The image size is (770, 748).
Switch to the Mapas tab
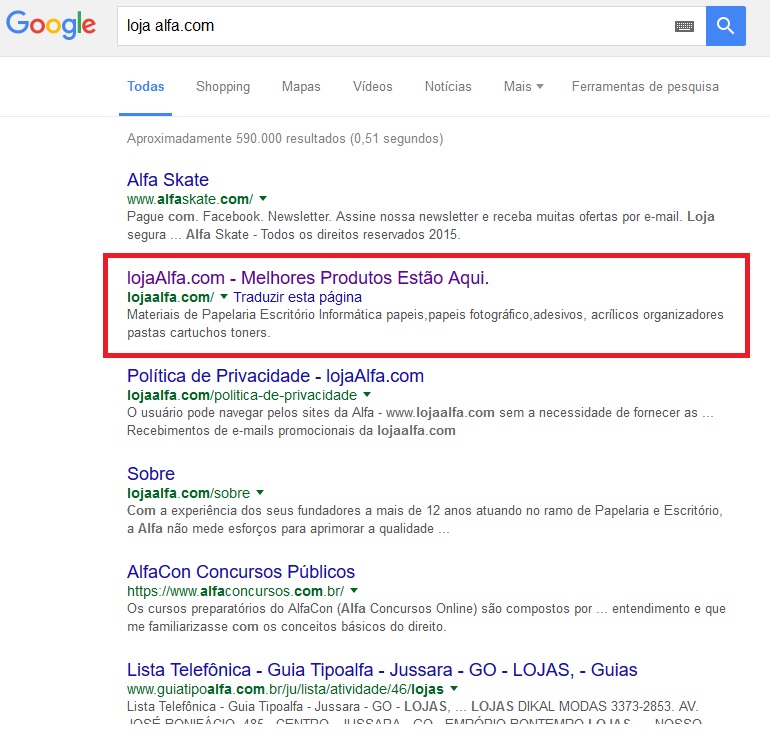coord(301,86)
